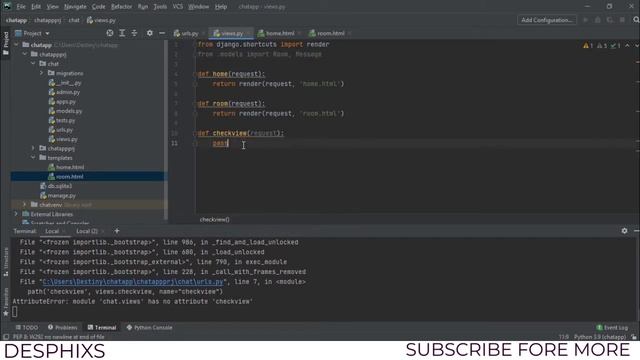Click the chat breadcrumb in the navigation bar
This screenshot has width=640, height=360.
click(x=74, y=20)
